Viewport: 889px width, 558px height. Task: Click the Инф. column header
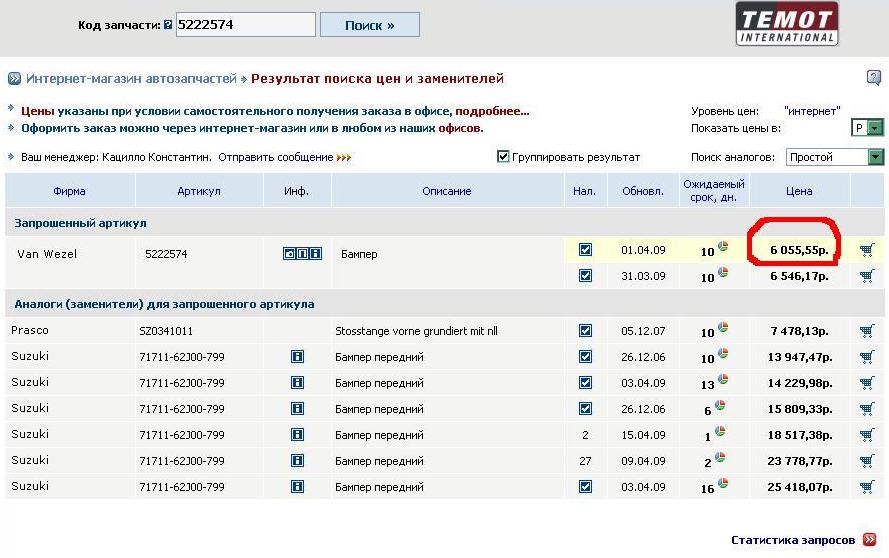[297, 191]
